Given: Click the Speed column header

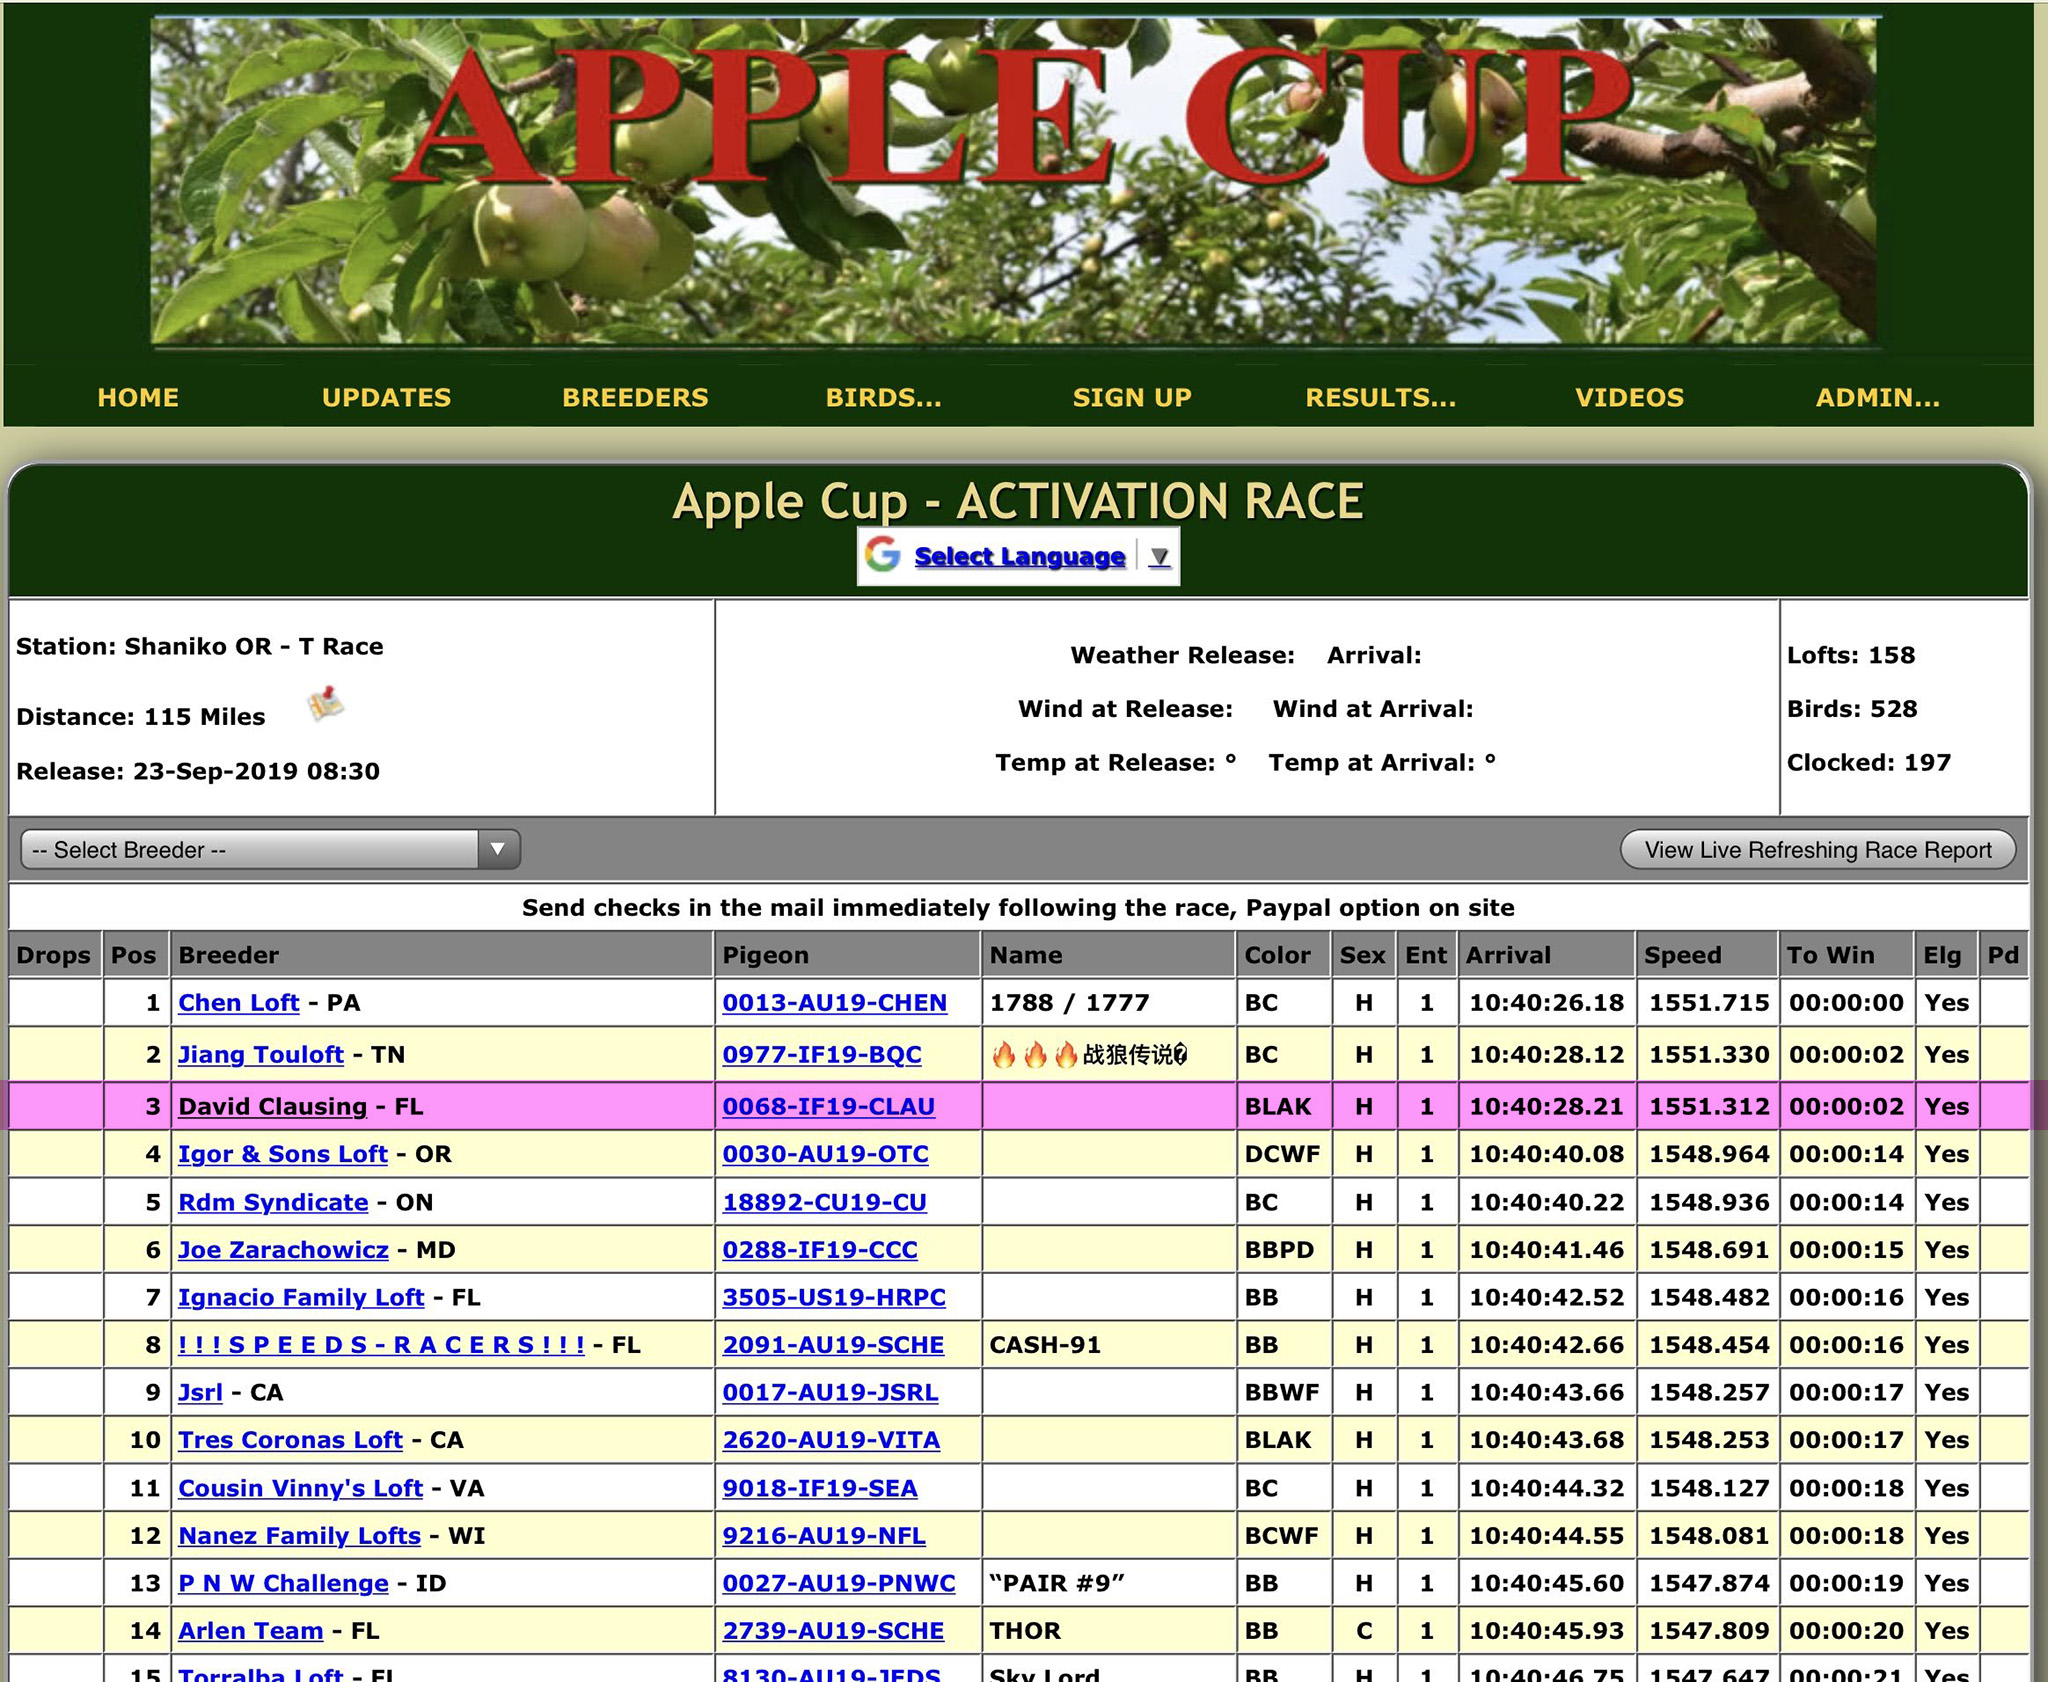Looking at the screenshot, I should (x=1683, y=954).
